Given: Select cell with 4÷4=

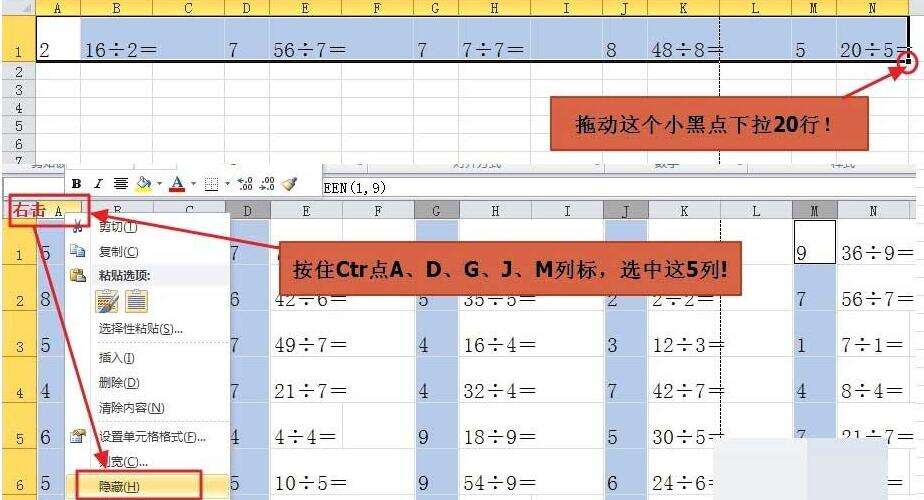Looking at the screenshot, I should 306,425.
